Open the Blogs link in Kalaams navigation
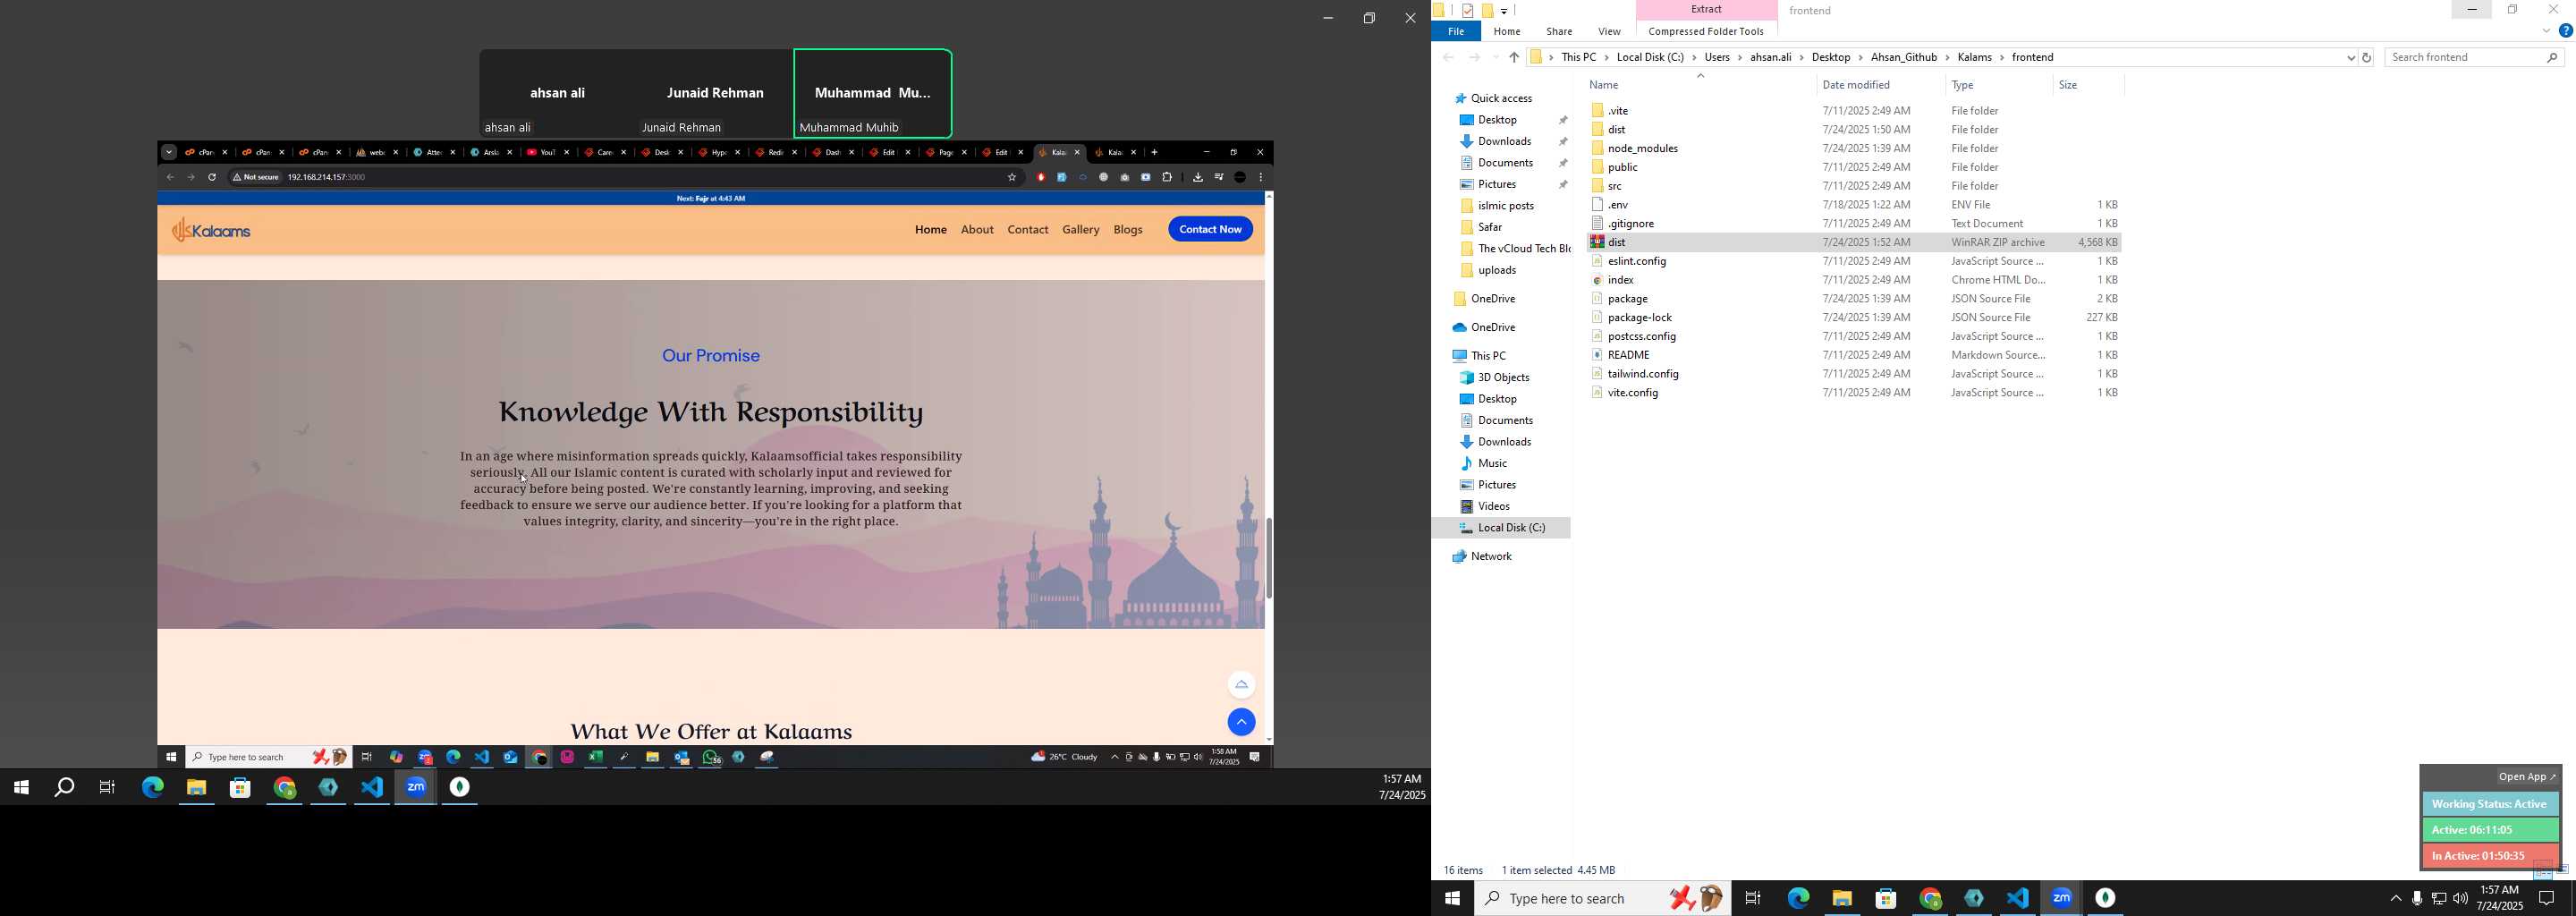This screenshot has height=916, width=2576. [1128, 230]
